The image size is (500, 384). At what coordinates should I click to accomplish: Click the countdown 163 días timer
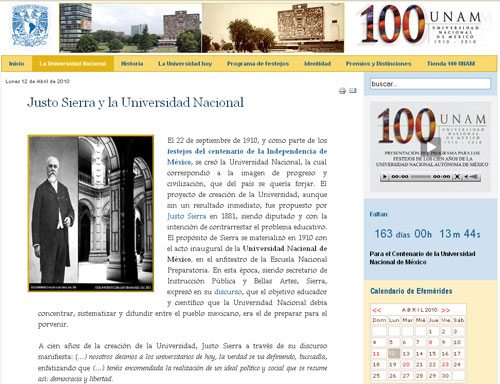pyautogui.click(x=427, y=234)
